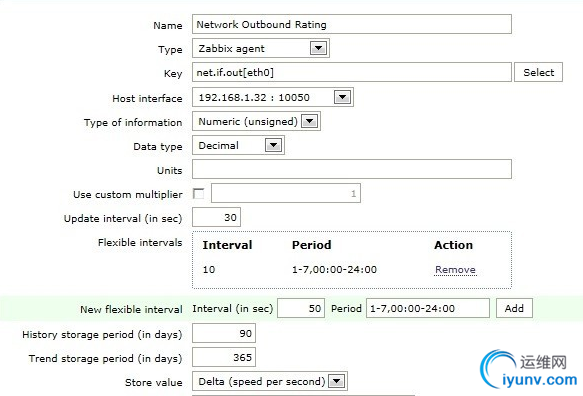
Task: Click the 'Period' column header in Flexible intervals
Action: click(x=312, y=245)
